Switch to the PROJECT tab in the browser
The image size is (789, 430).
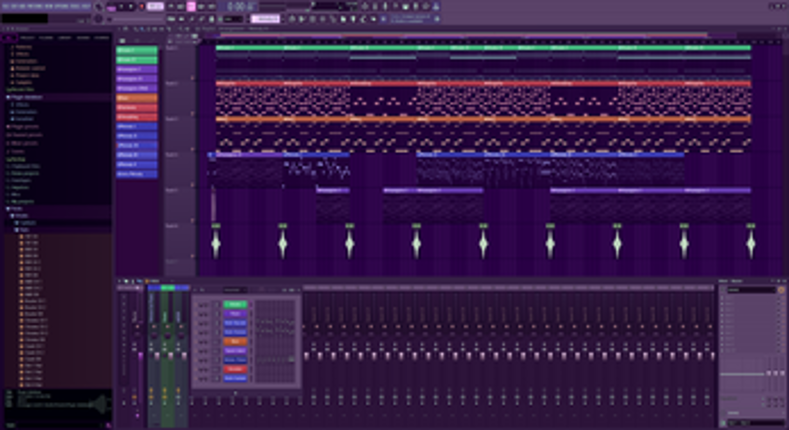pos(28,38)
